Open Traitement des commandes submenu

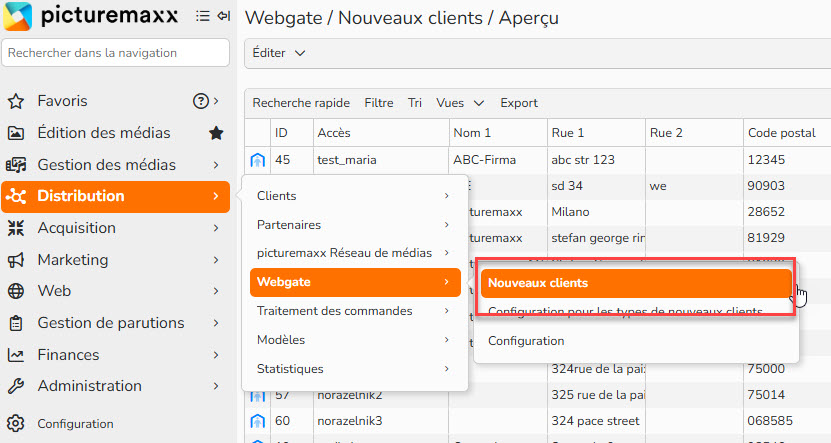click(355, 311)
